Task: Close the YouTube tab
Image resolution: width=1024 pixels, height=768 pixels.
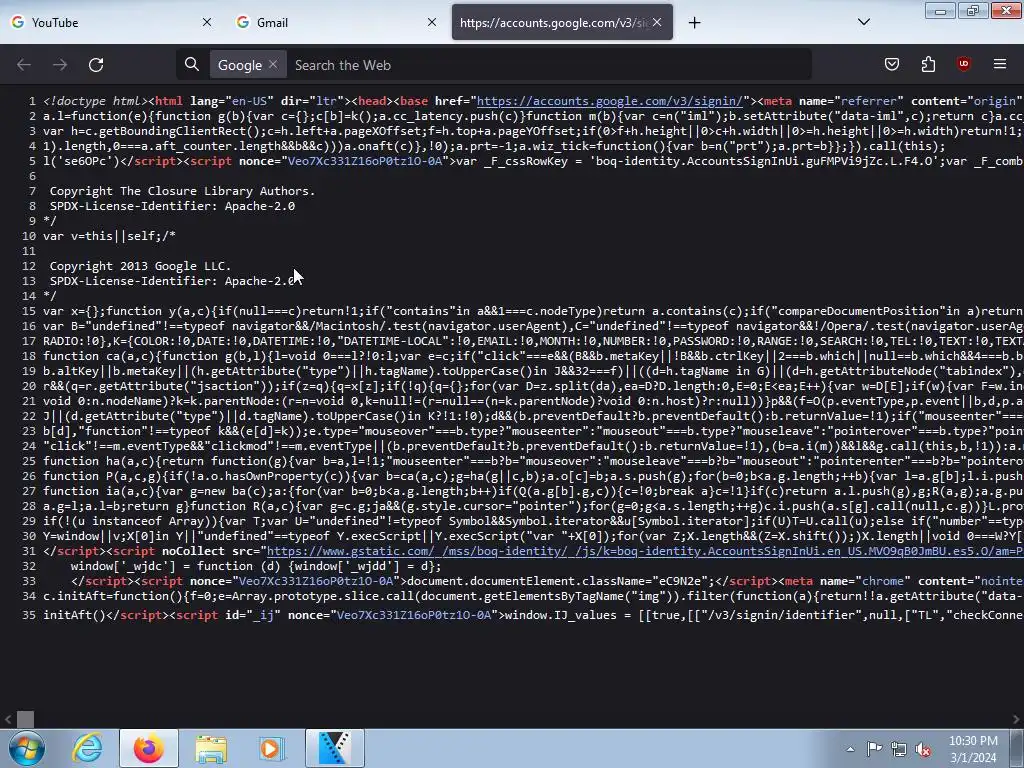Action: coord(207,22)
